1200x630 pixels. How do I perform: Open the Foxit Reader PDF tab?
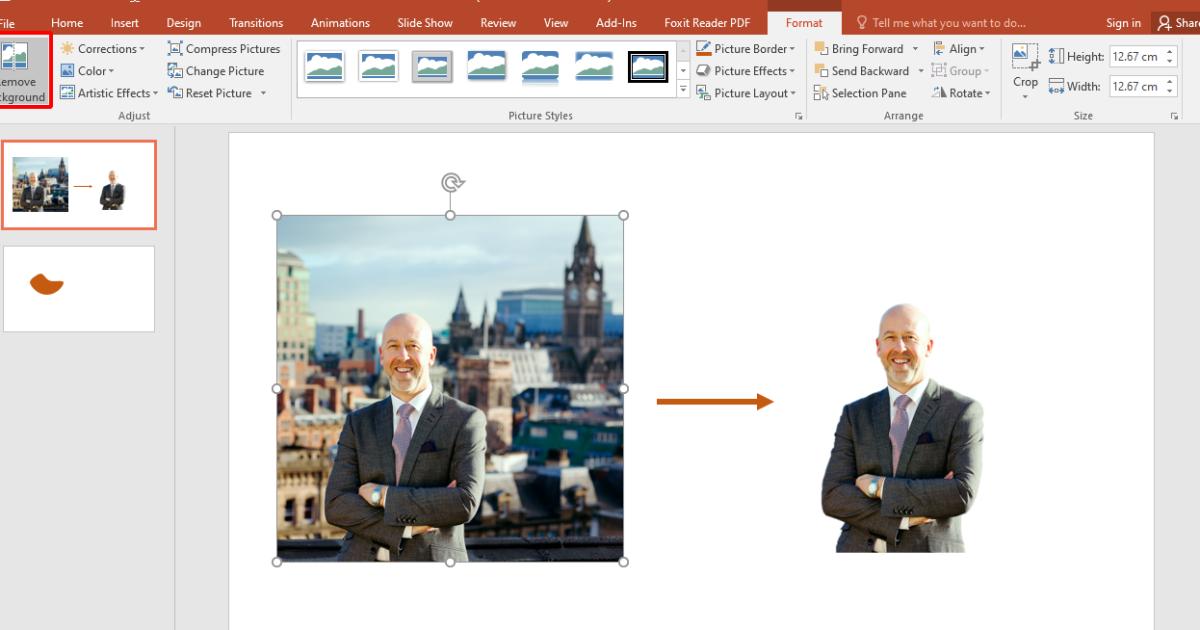click(x=708, y=22)
